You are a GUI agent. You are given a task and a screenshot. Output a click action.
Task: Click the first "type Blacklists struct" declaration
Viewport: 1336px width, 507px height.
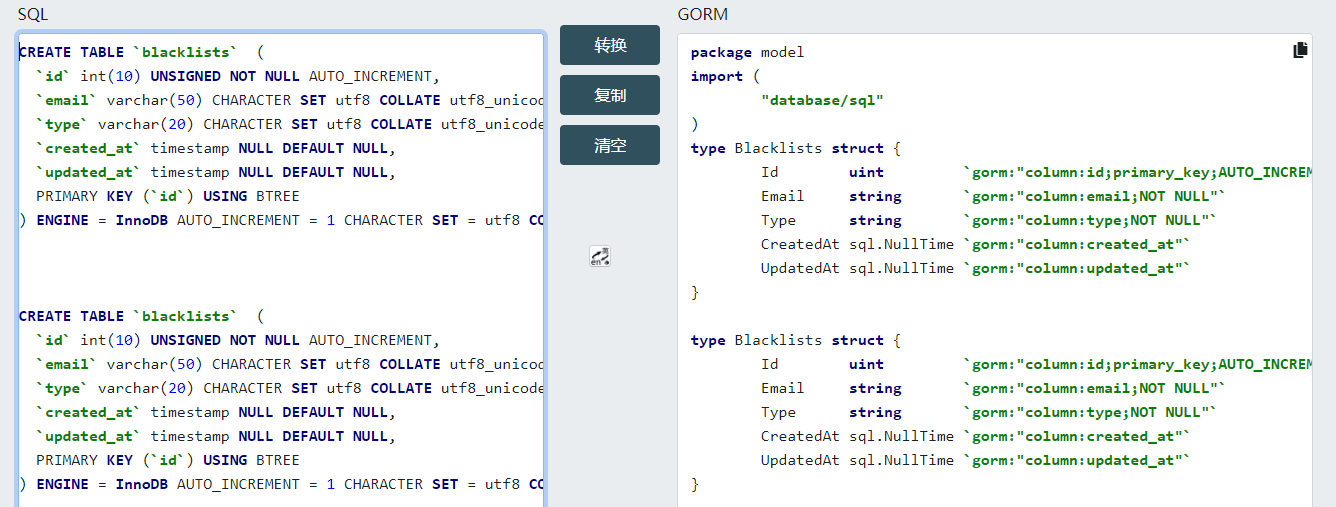pyautogui.click(x=795, y=148)
